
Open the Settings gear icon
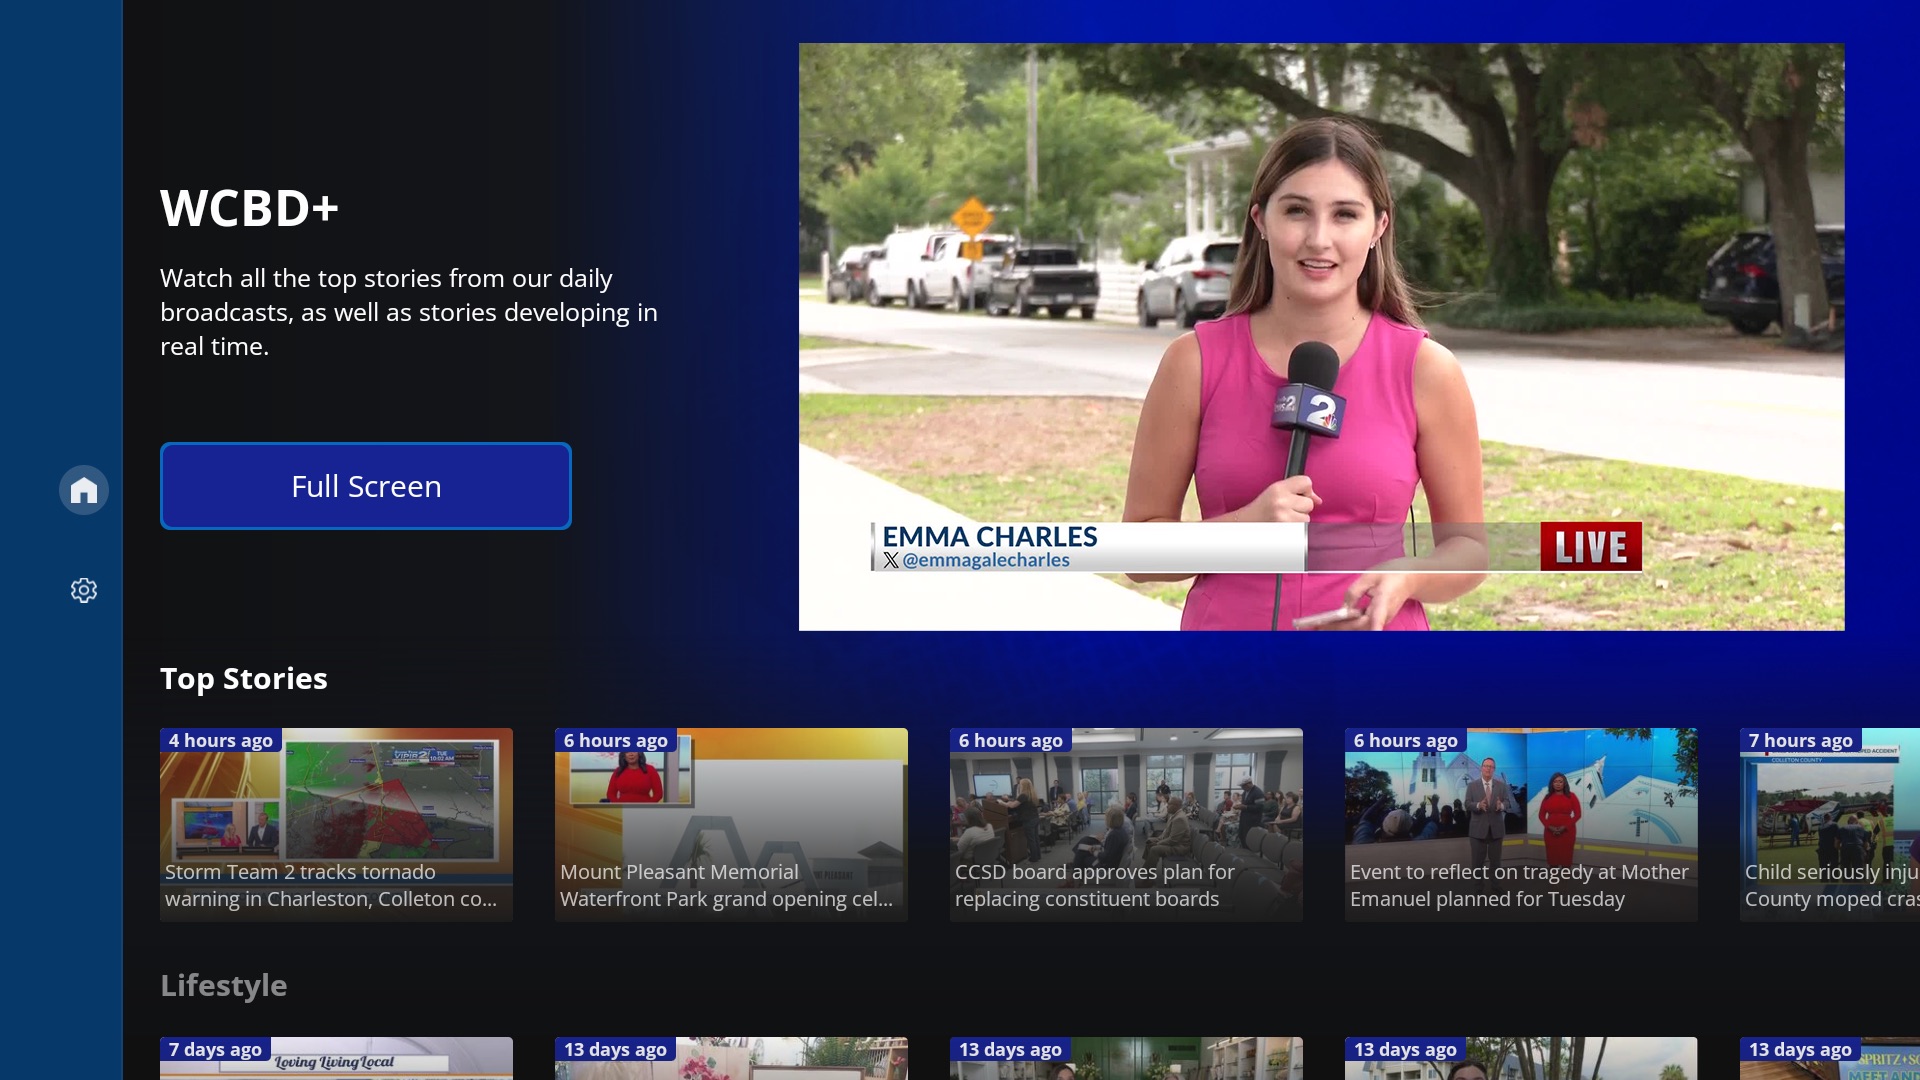(x=84, y=590)
